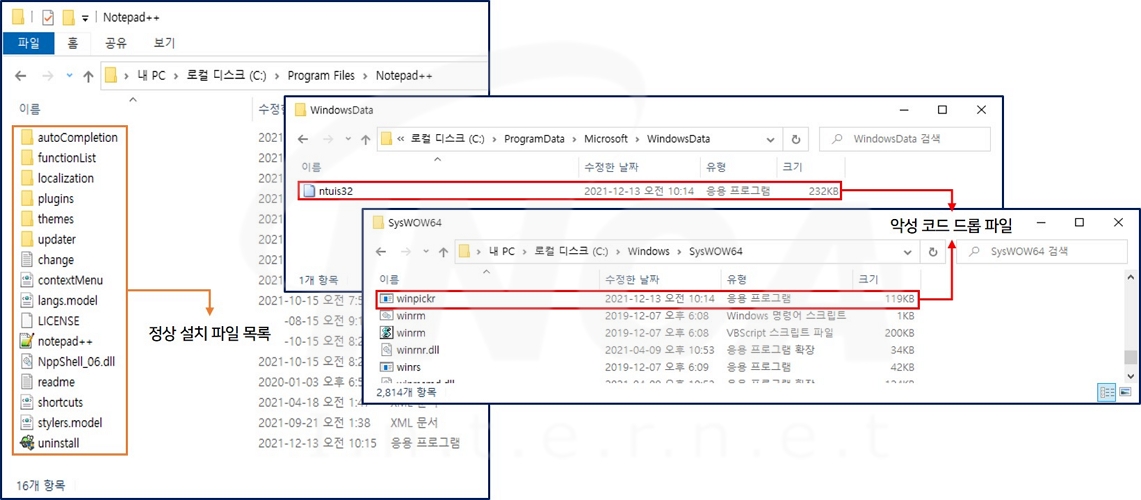Open the 공유 ribbon tab

[116, 43]
